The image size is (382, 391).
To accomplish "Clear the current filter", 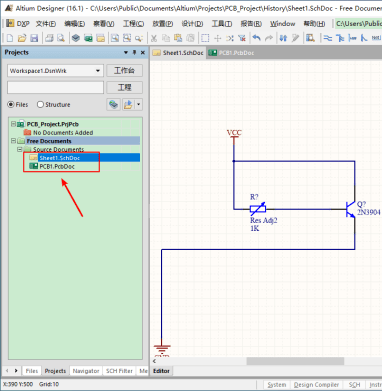I will click(x=242, y=38).
